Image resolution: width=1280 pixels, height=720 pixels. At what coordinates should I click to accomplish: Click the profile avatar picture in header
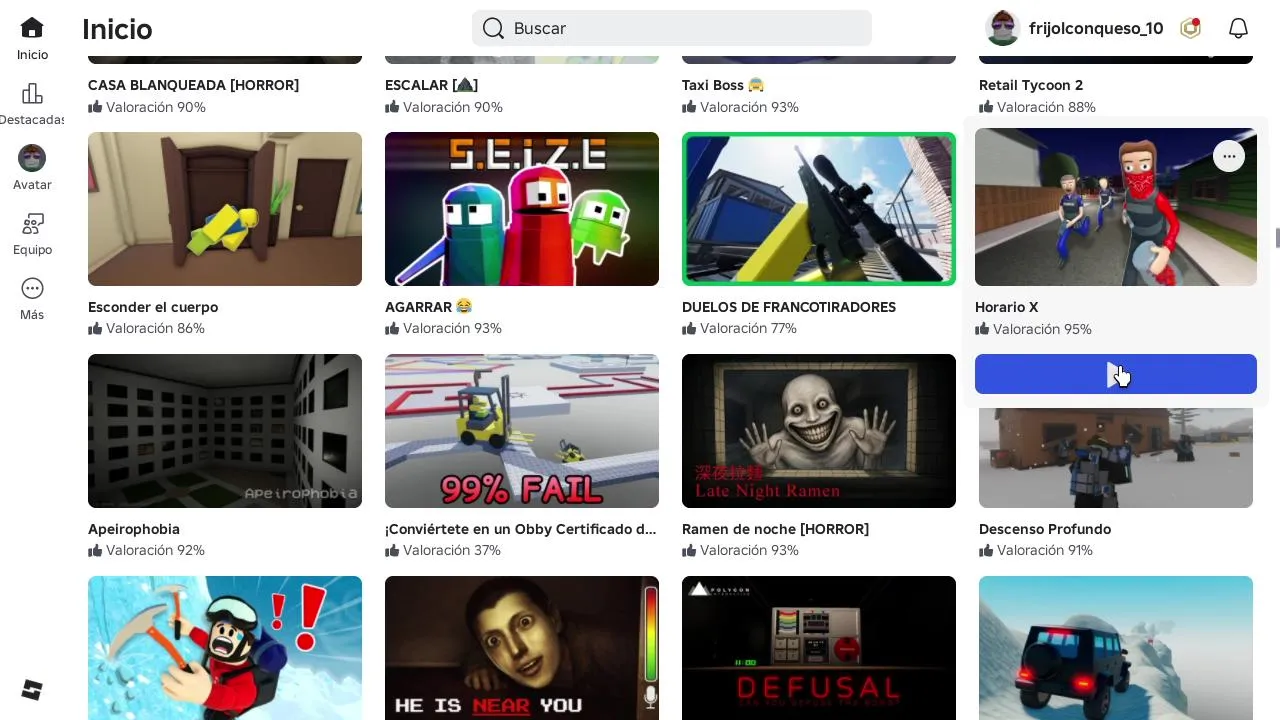click(x=1002, y=28)
